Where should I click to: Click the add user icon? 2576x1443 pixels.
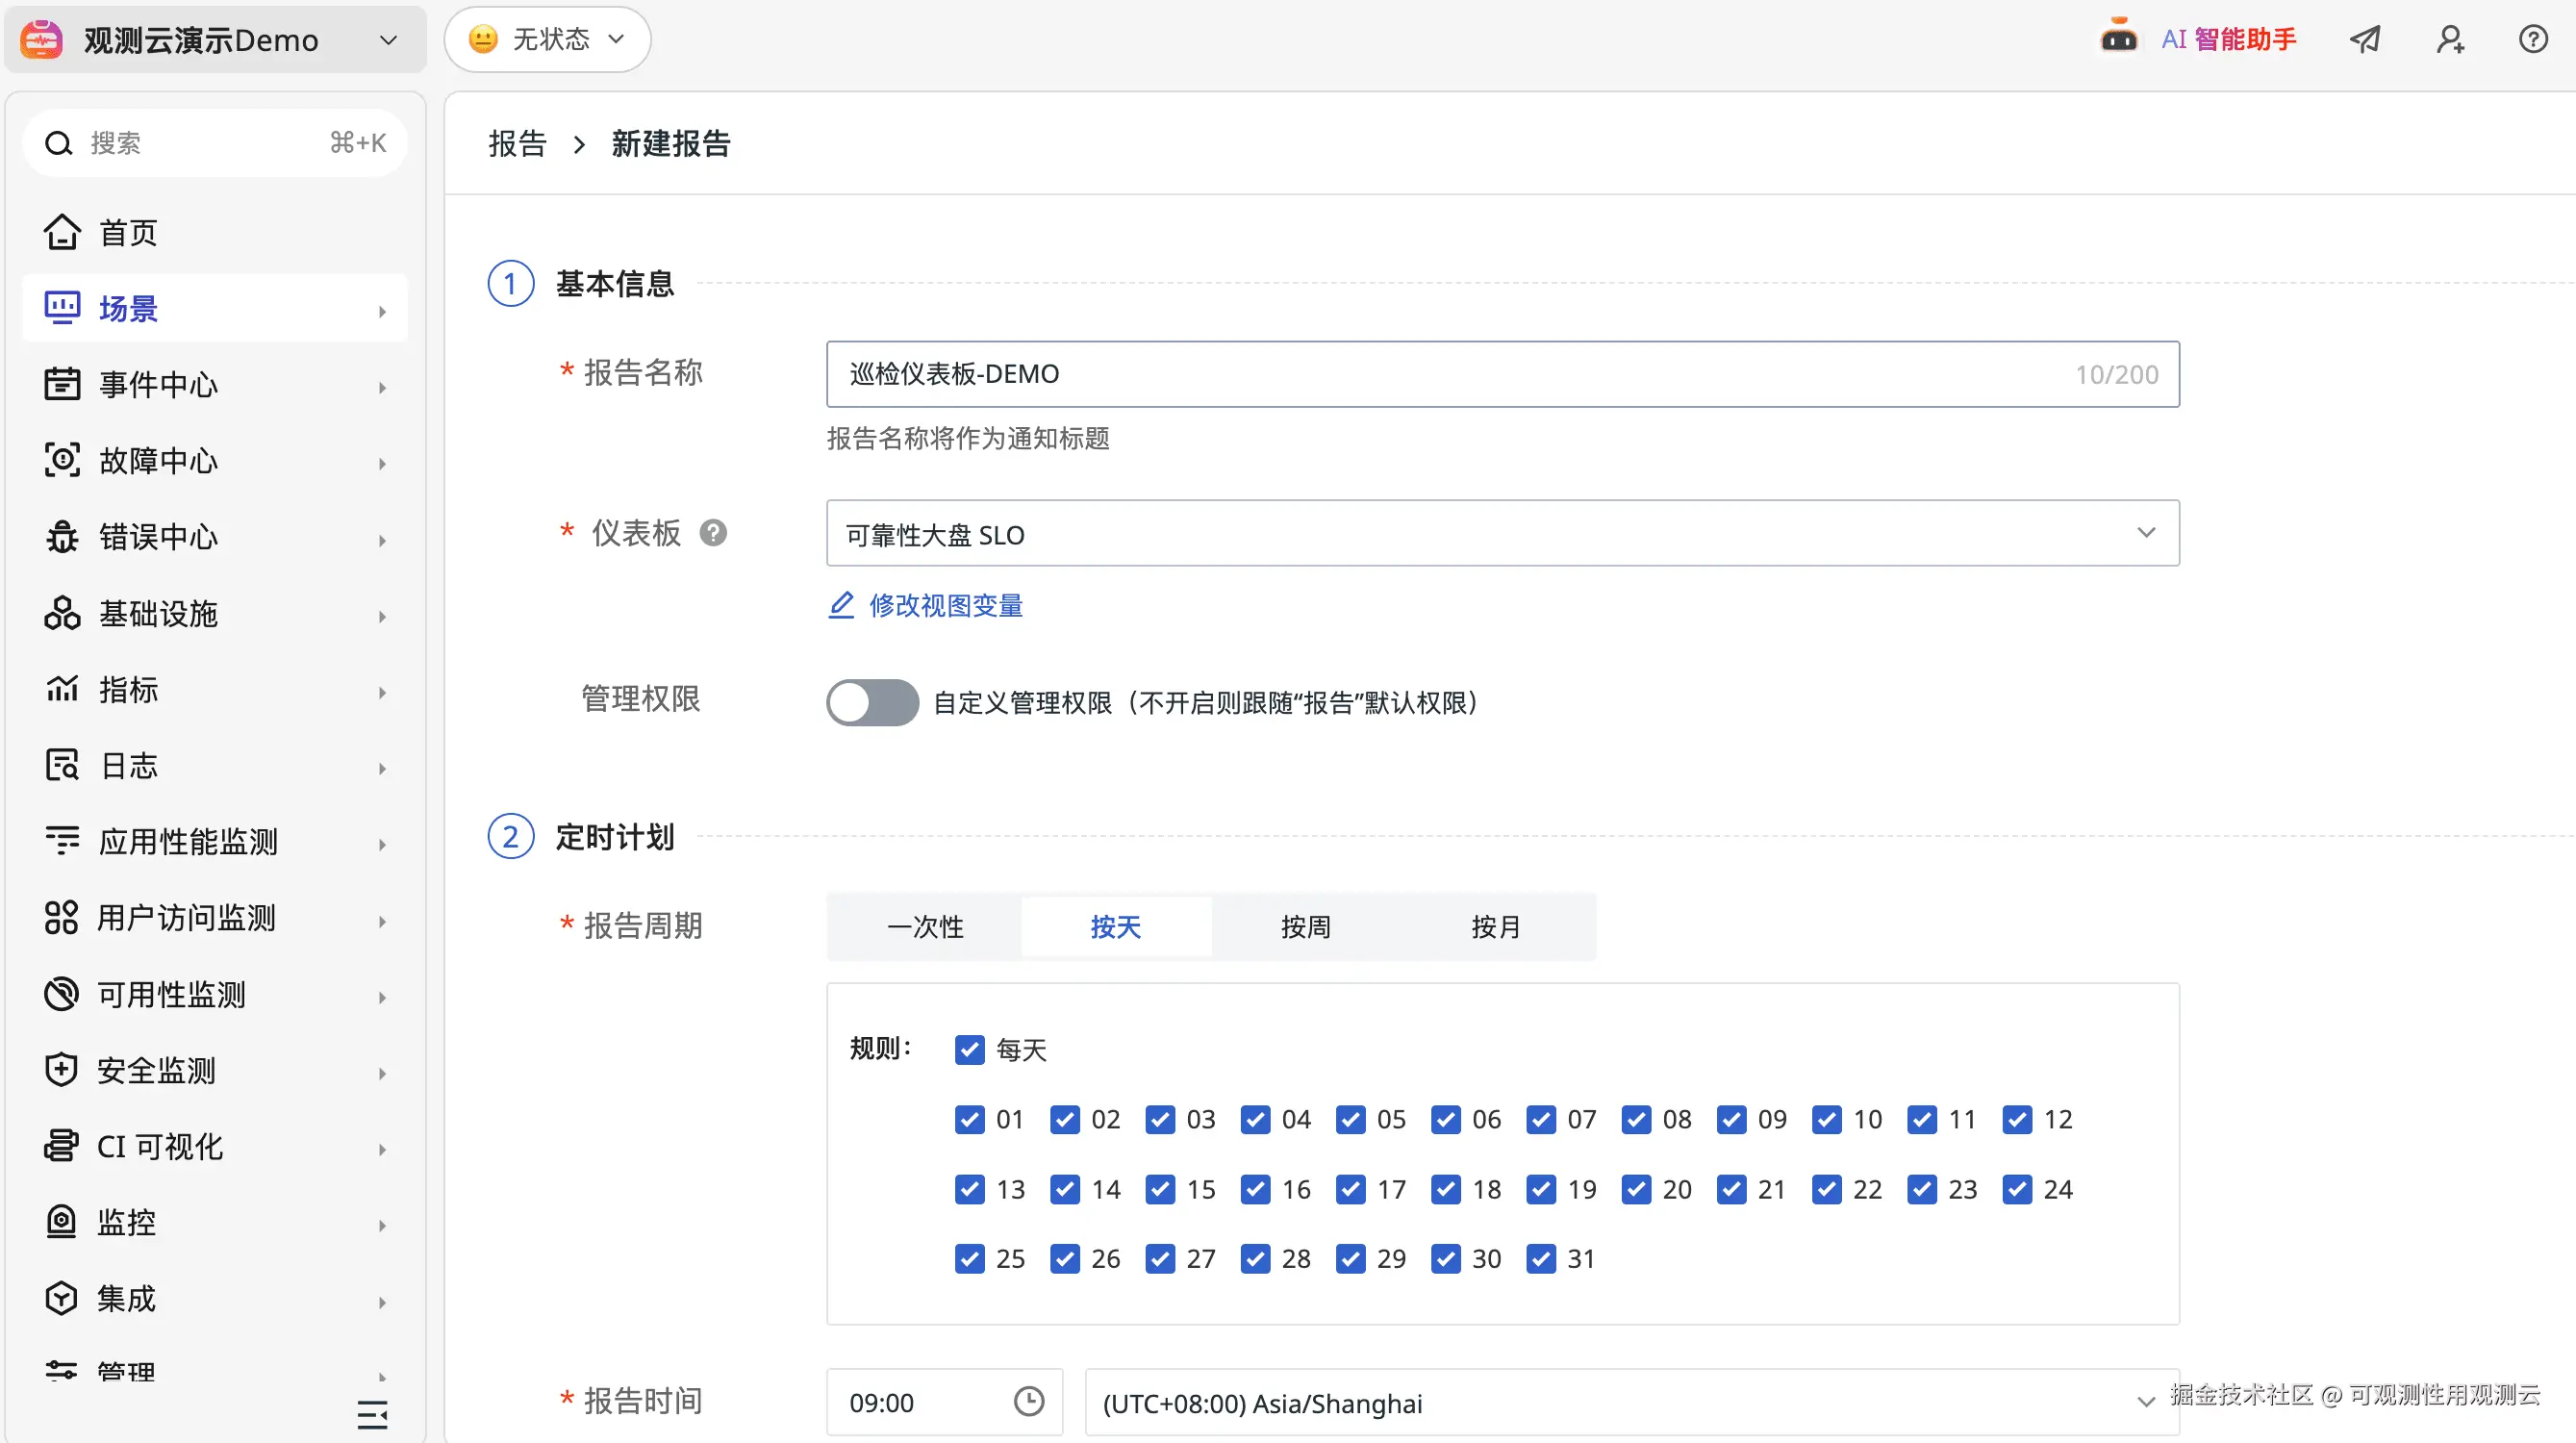tap(2449, 39)
